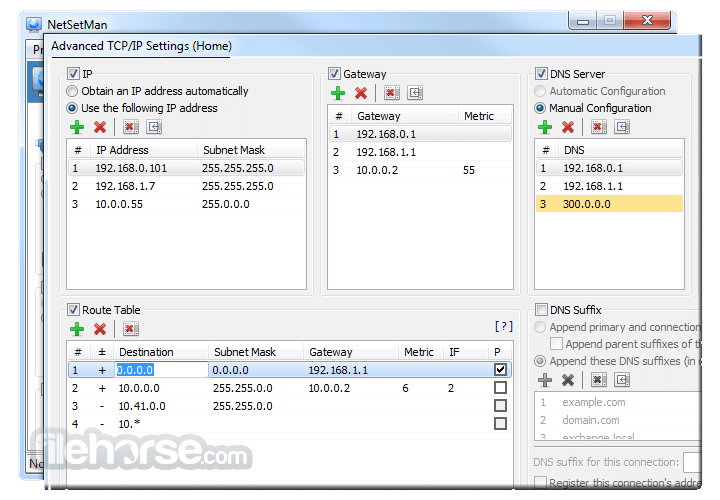
Task: Click the NetSetMan title bar app icon
Action: click(x=34, y=24)
